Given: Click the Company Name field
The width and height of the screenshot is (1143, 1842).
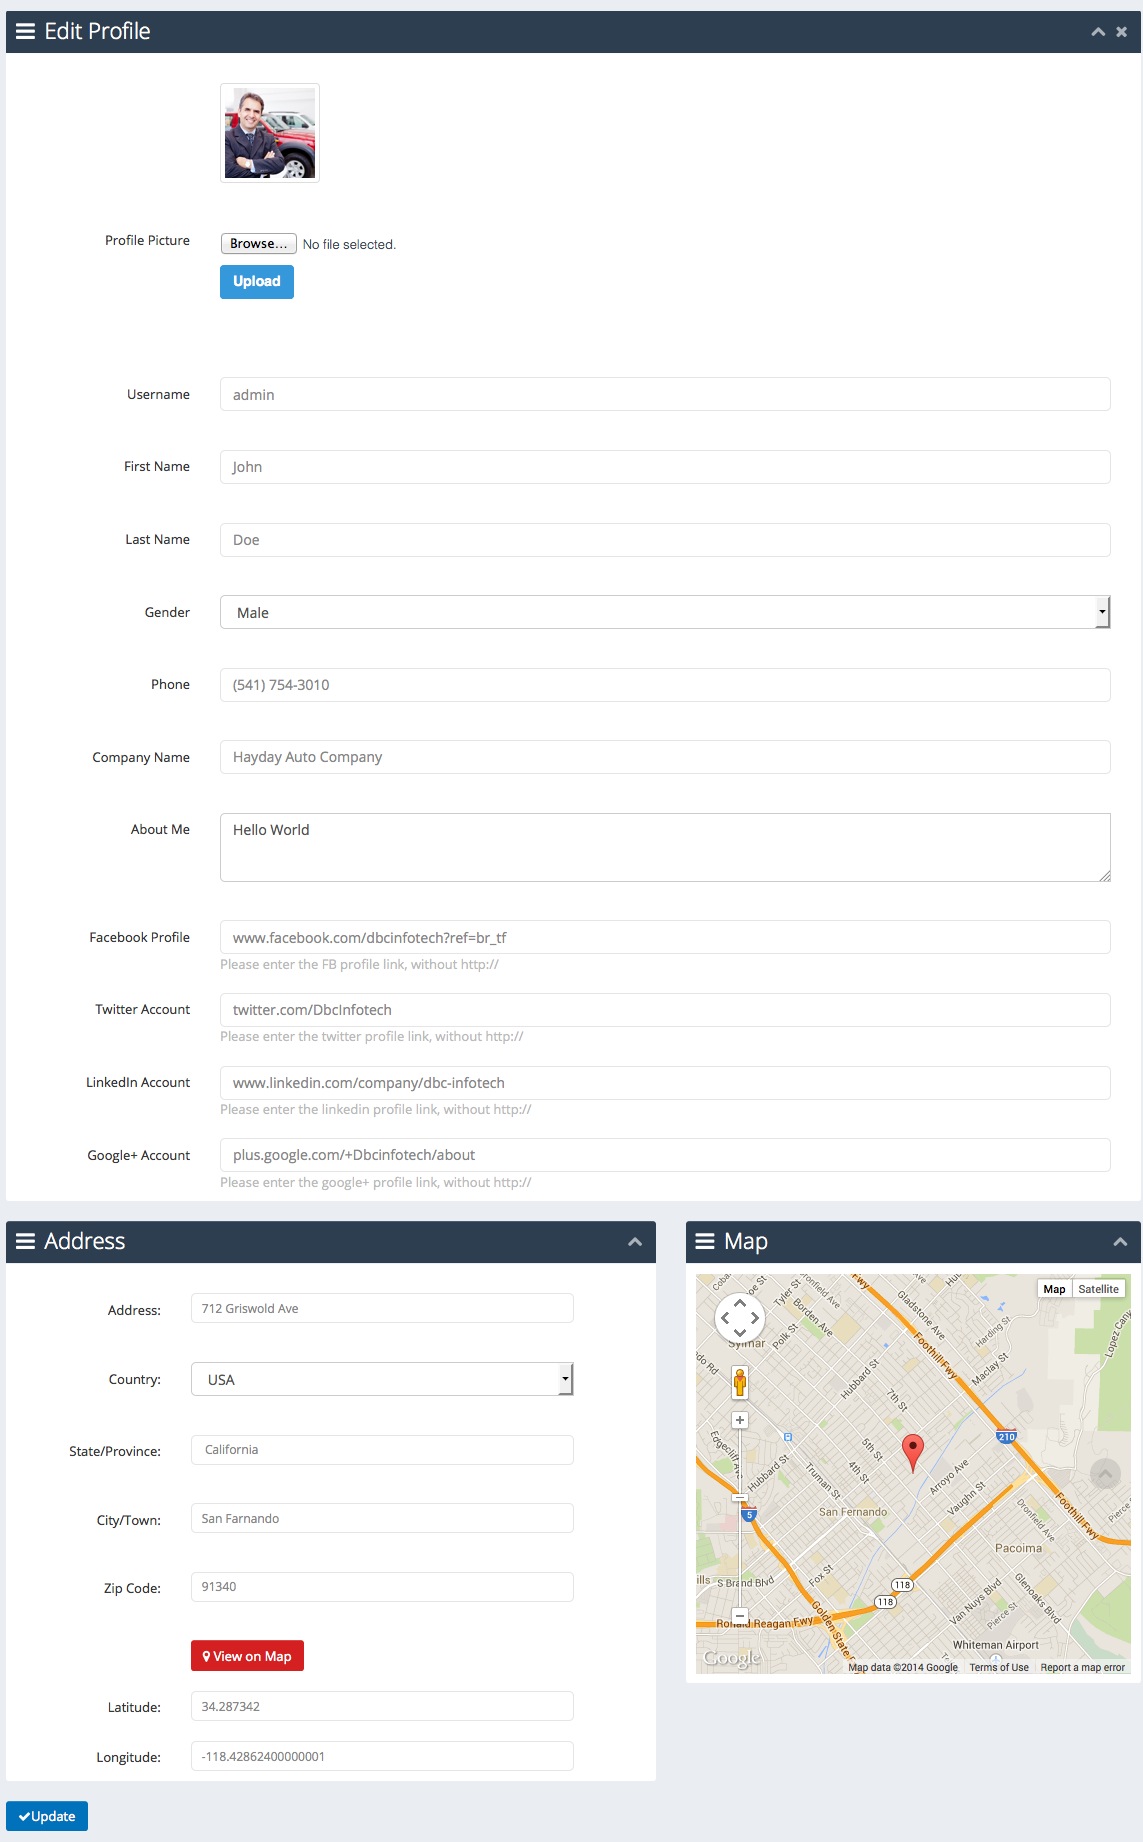Looking at the screenshot, I should (665, 757).
